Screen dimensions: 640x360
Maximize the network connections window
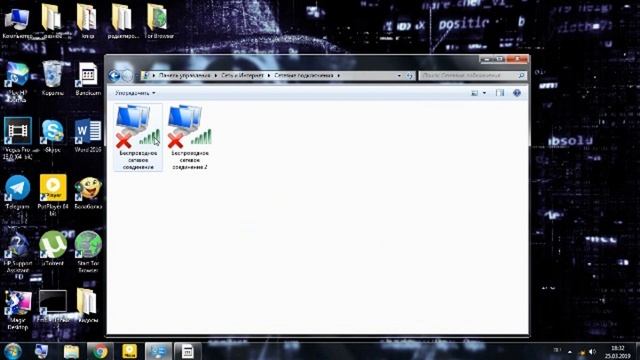pos(499,59)
